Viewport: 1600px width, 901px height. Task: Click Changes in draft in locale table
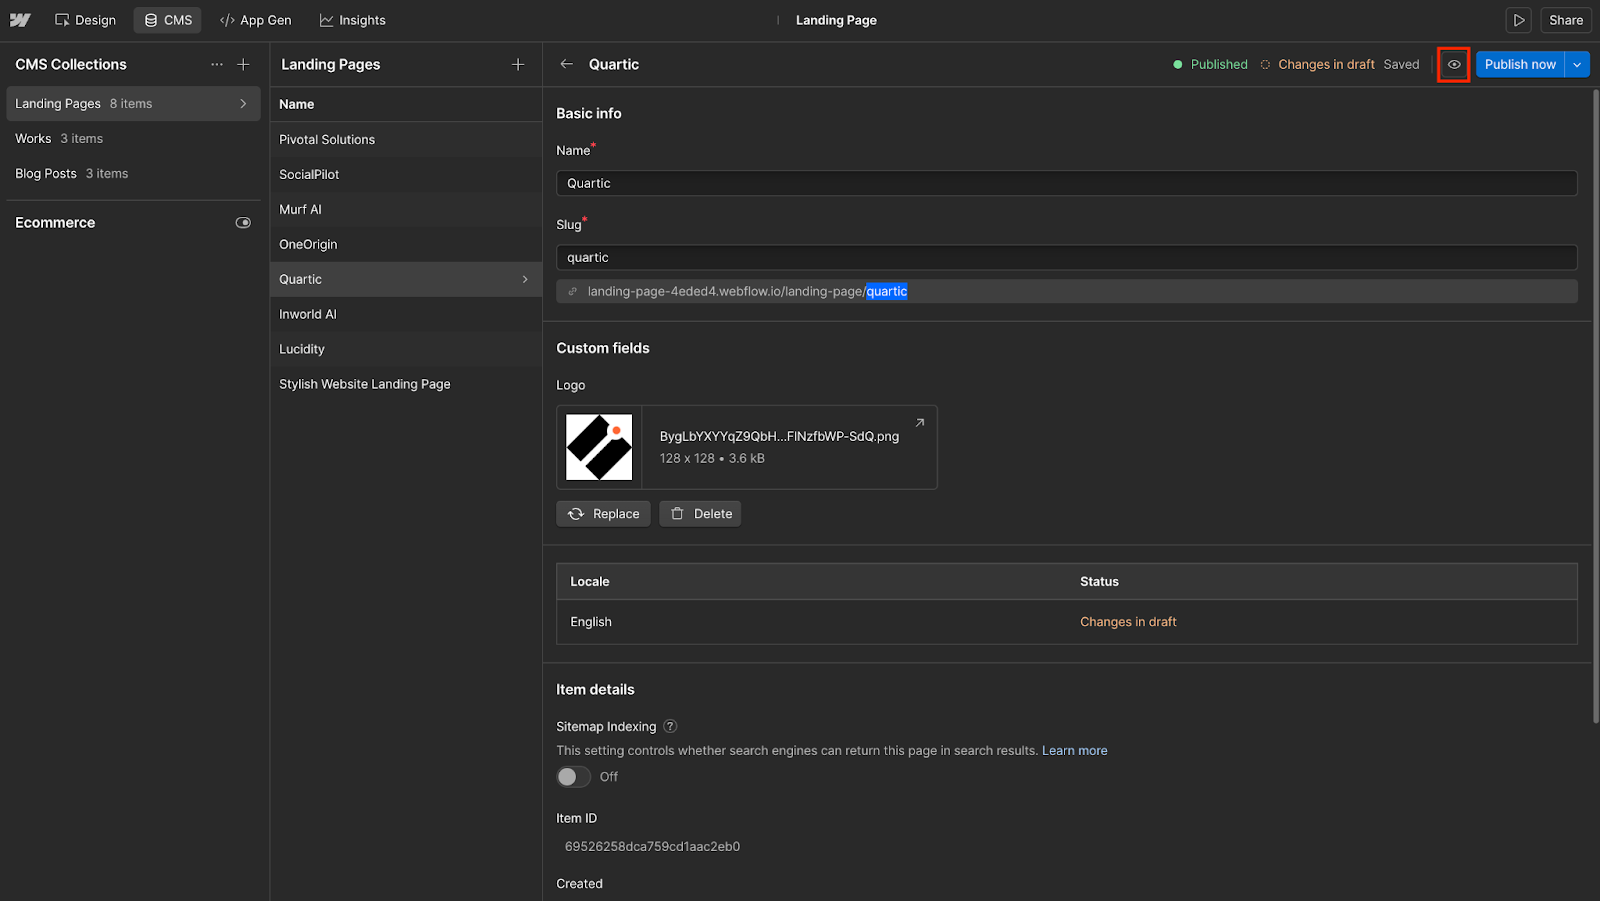1128,622
